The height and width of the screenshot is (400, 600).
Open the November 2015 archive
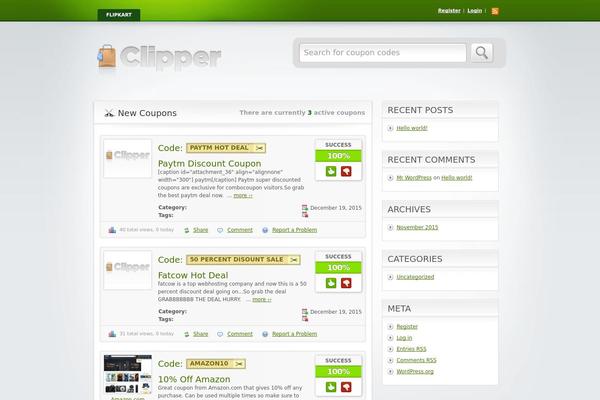tap(417, 227)
